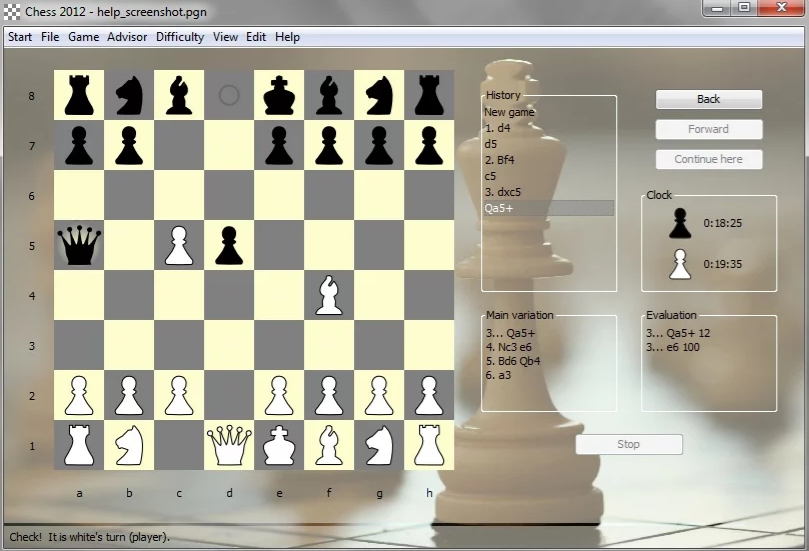Click the black pawn on d5
Viewport: 809px width, 551px height.
coord(229,246)
